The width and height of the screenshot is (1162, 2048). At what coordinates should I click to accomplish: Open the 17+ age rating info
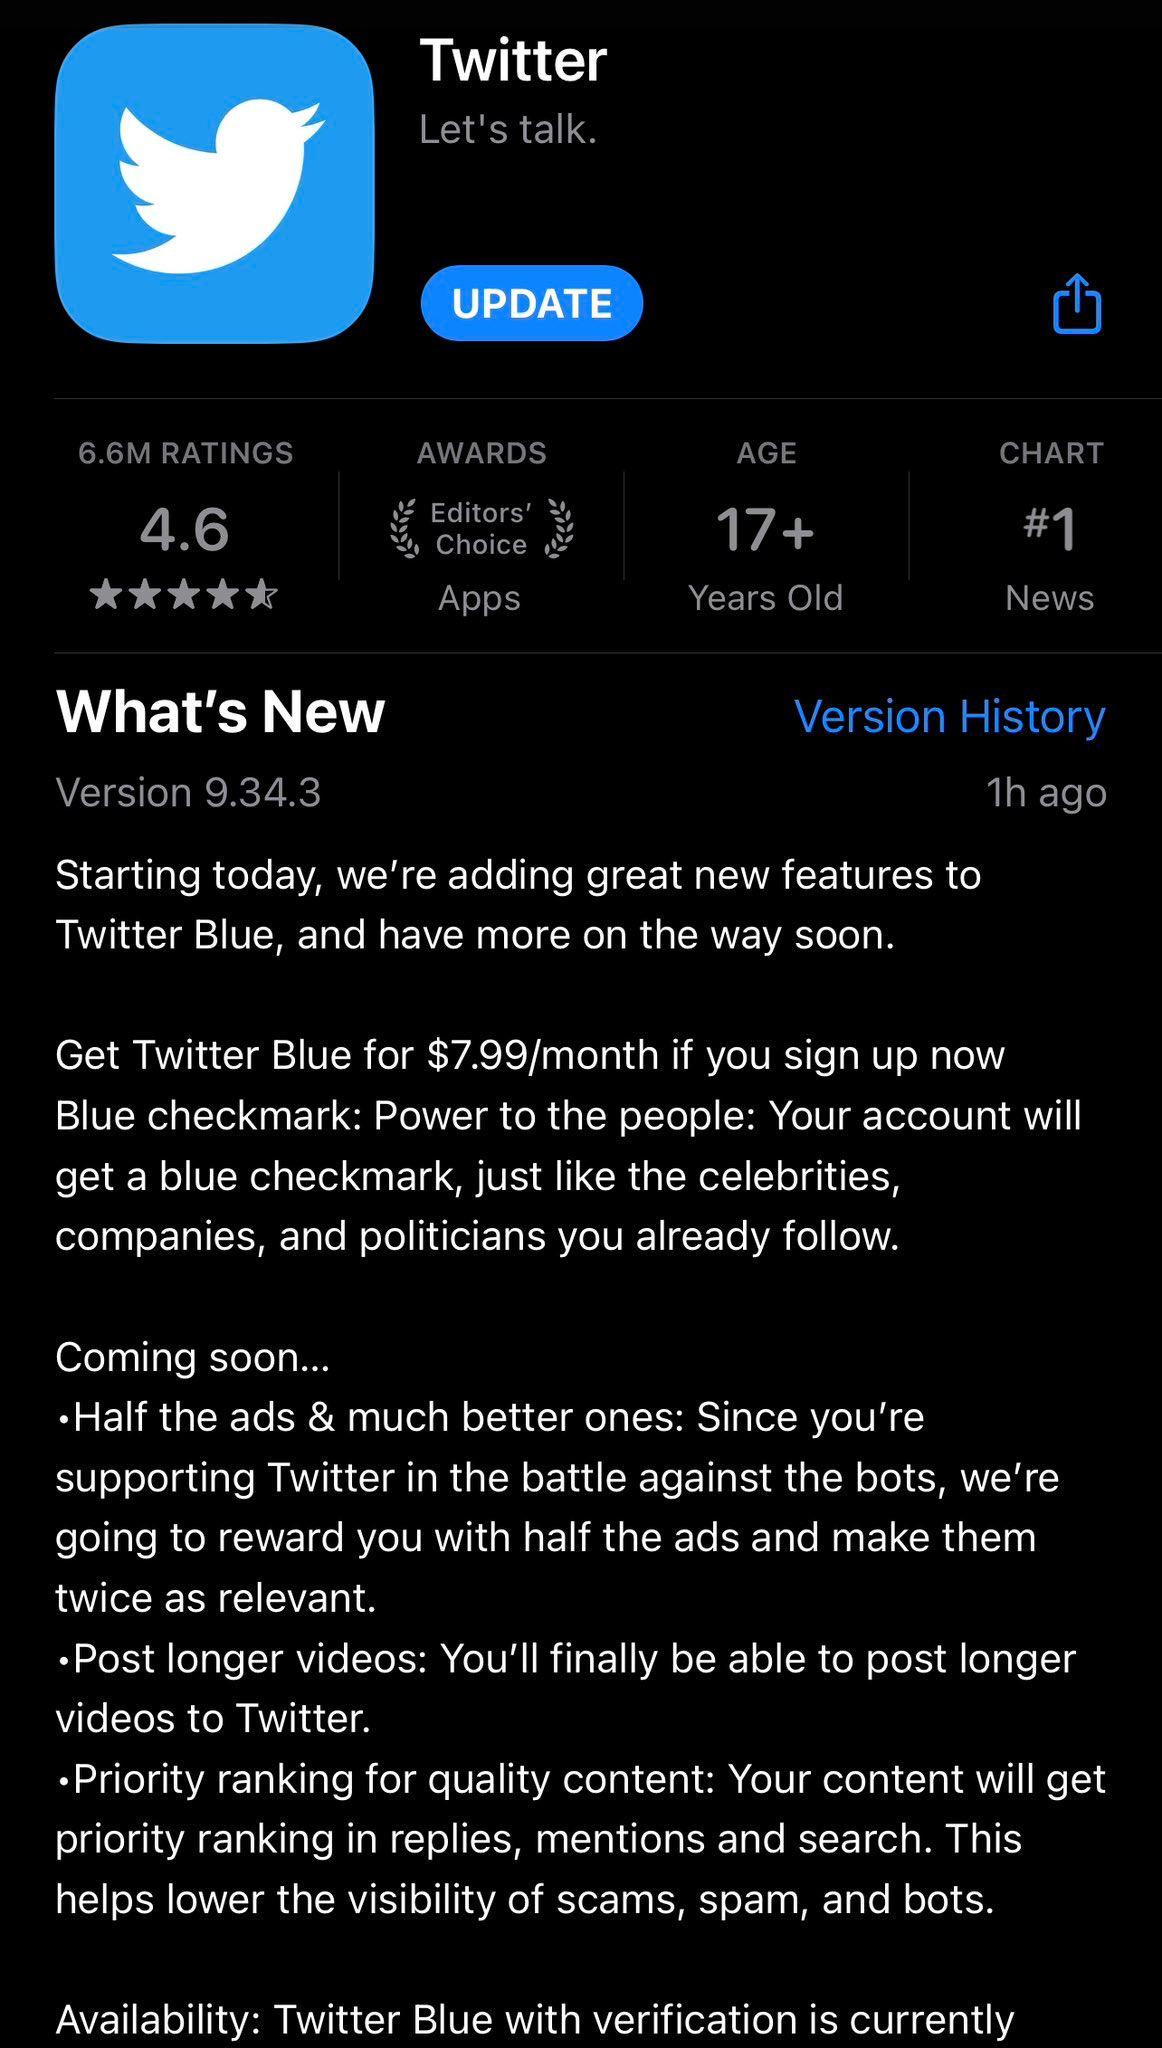point(765,529)
